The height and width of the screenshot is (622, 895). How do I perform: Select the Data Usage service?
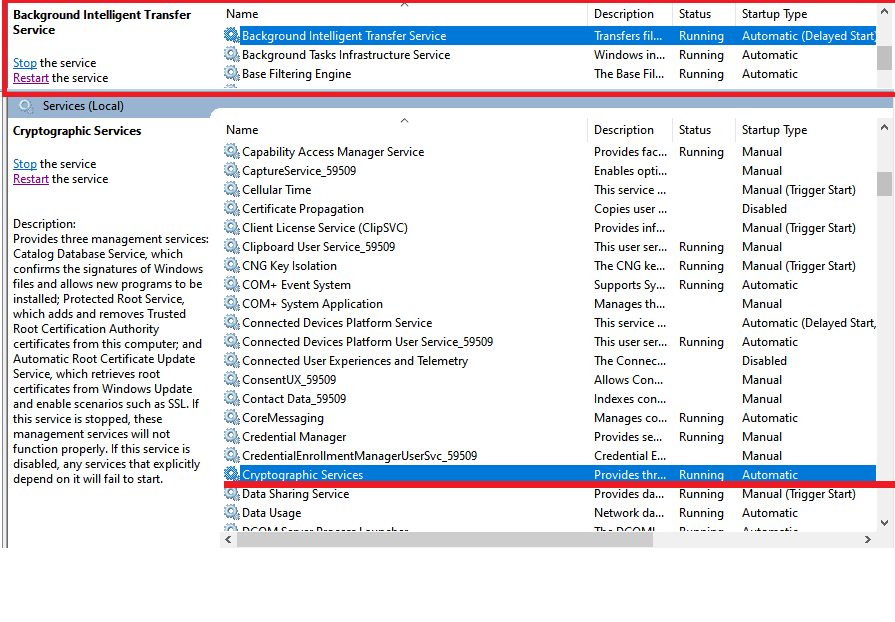coord(550,512)
